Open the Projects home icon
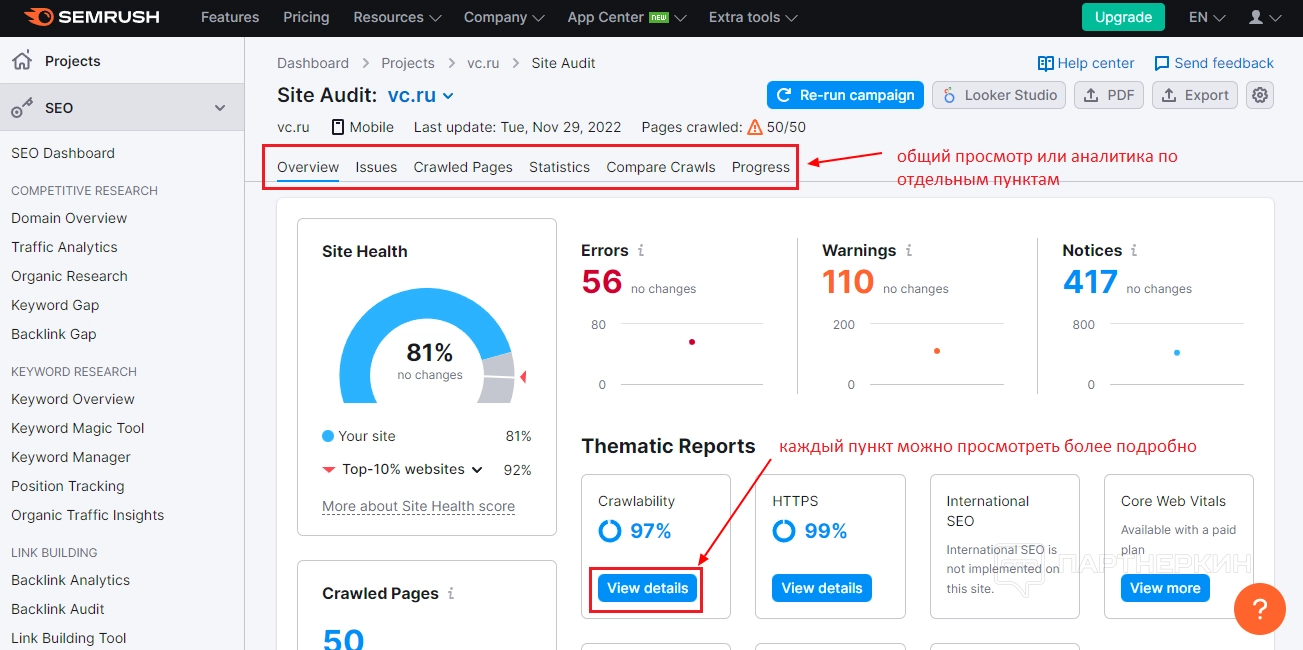1303x650 pixels. point(22,61)
